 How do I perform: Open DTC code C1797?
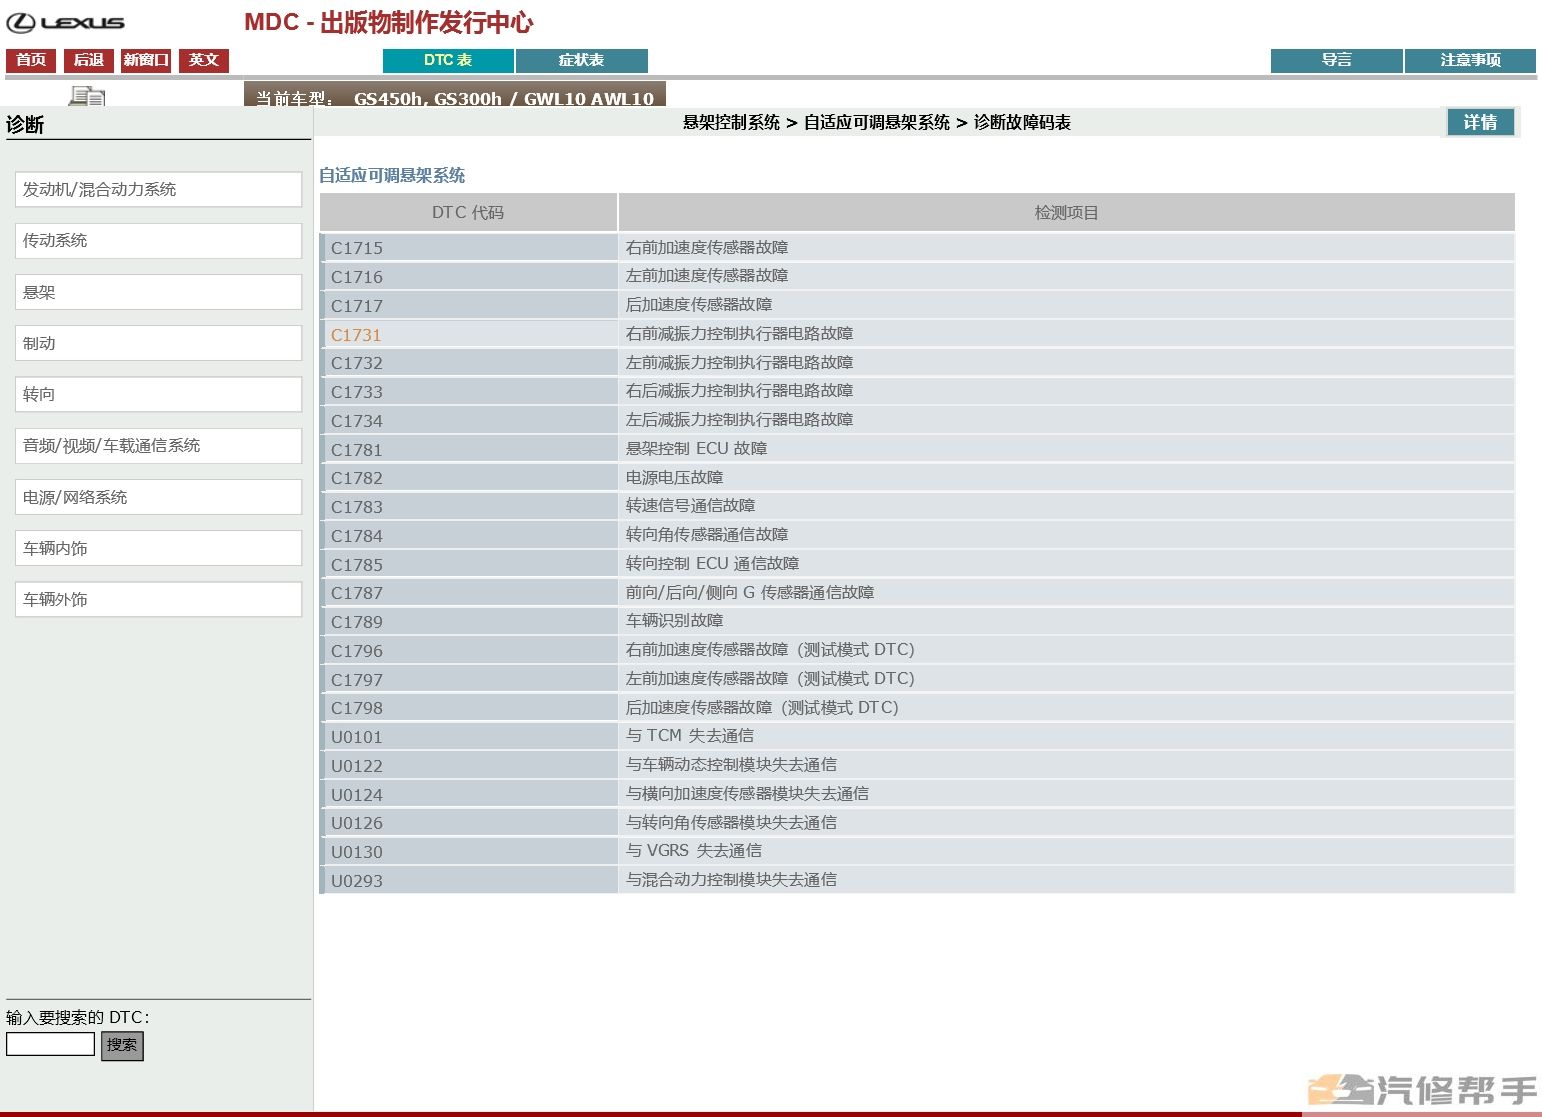[x=357, y=680]
